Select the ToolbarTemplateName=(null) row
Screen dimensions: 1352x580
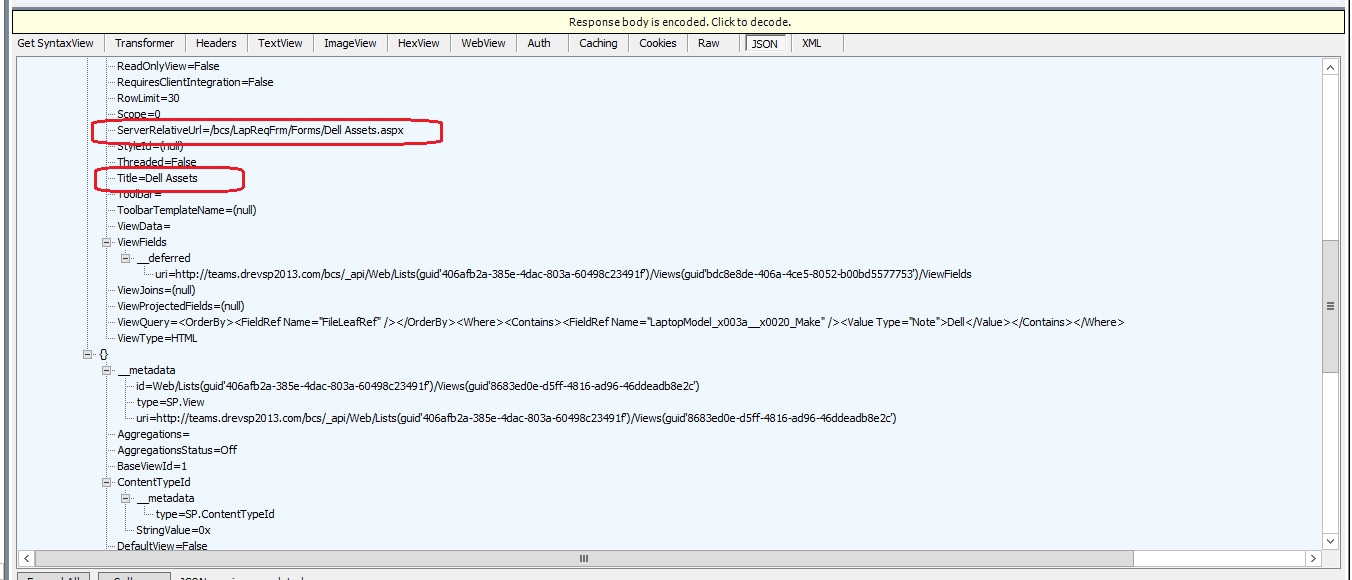(187, 210)
